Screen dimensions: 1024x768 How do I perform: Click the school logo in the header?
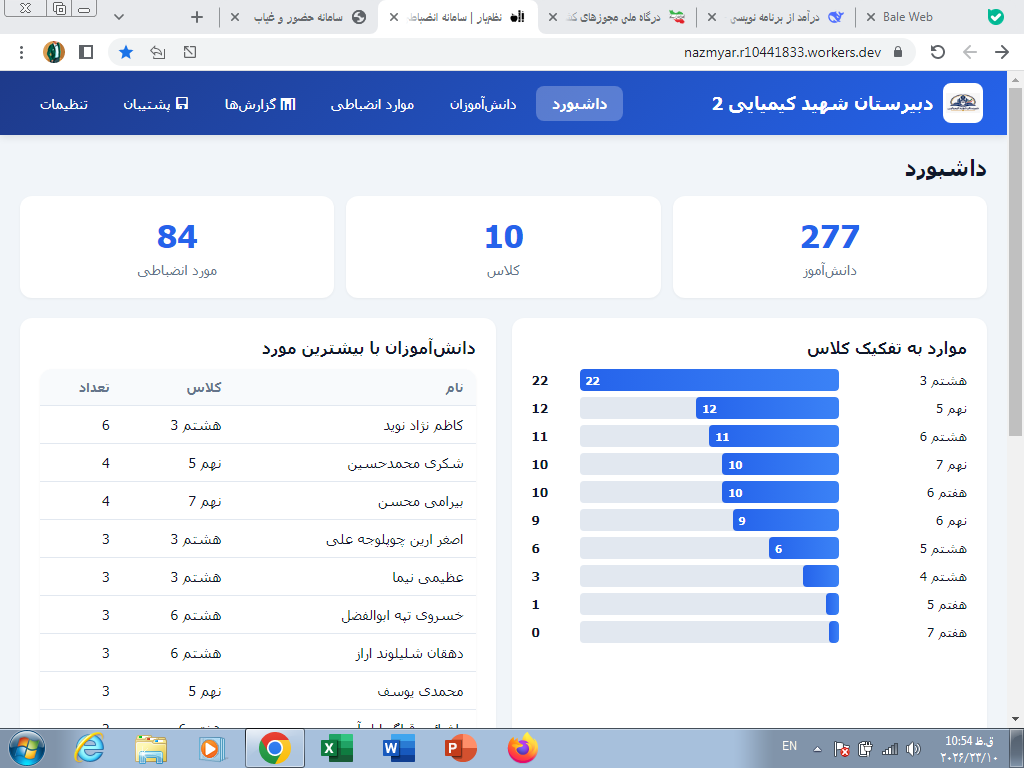963,103
